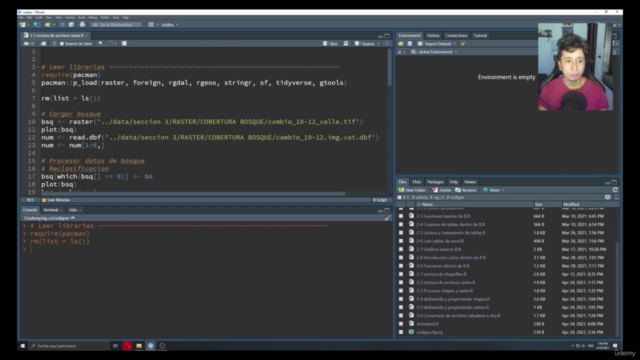Viewport: 640px width, 360px height.
Task: Open the Addins dropdown
Action: [169, 25]
